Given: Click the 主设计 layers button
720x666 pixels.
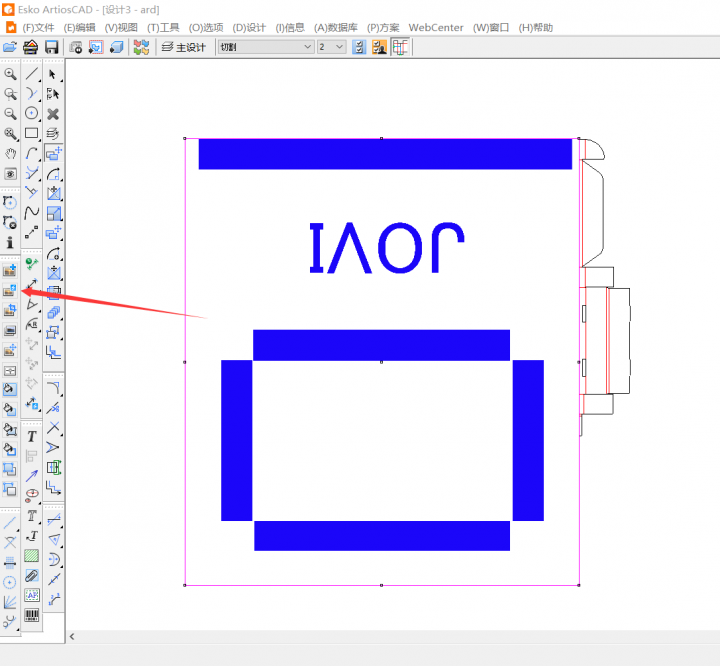Looking at the screenshot, I should (184, 47).
